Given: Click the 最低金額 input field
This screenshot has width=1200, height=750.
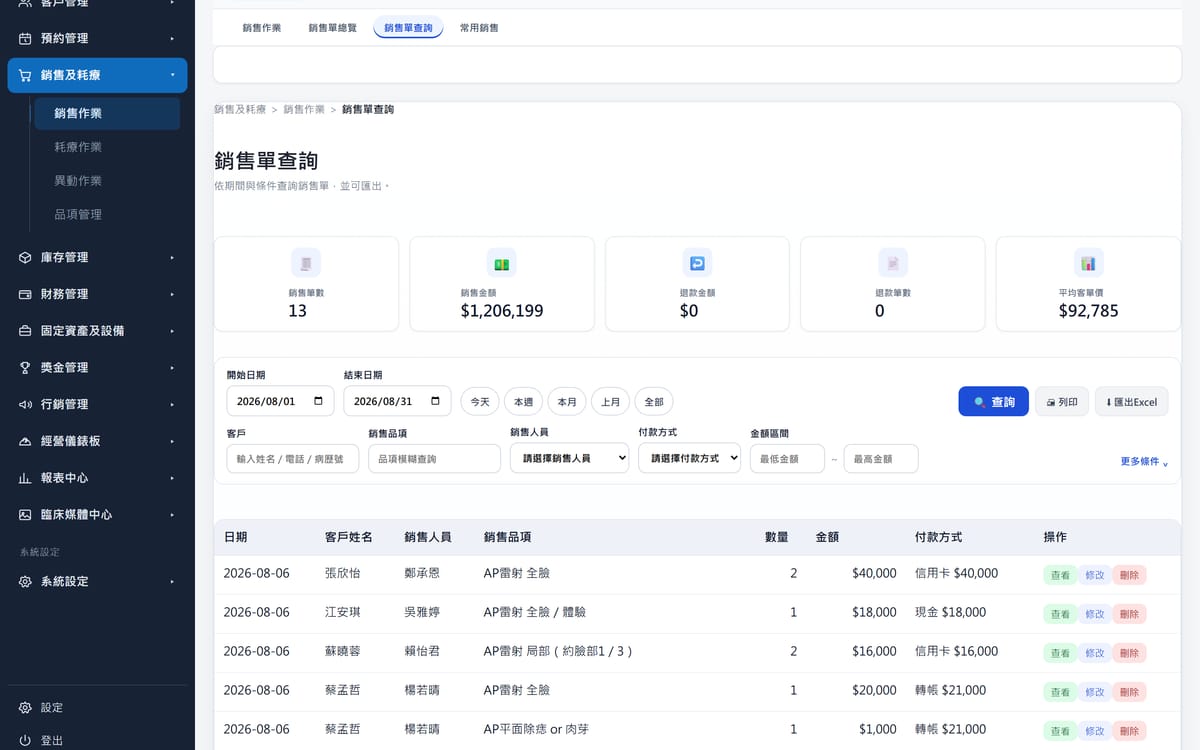Looking at the screenshot, I should pos(787,459).
